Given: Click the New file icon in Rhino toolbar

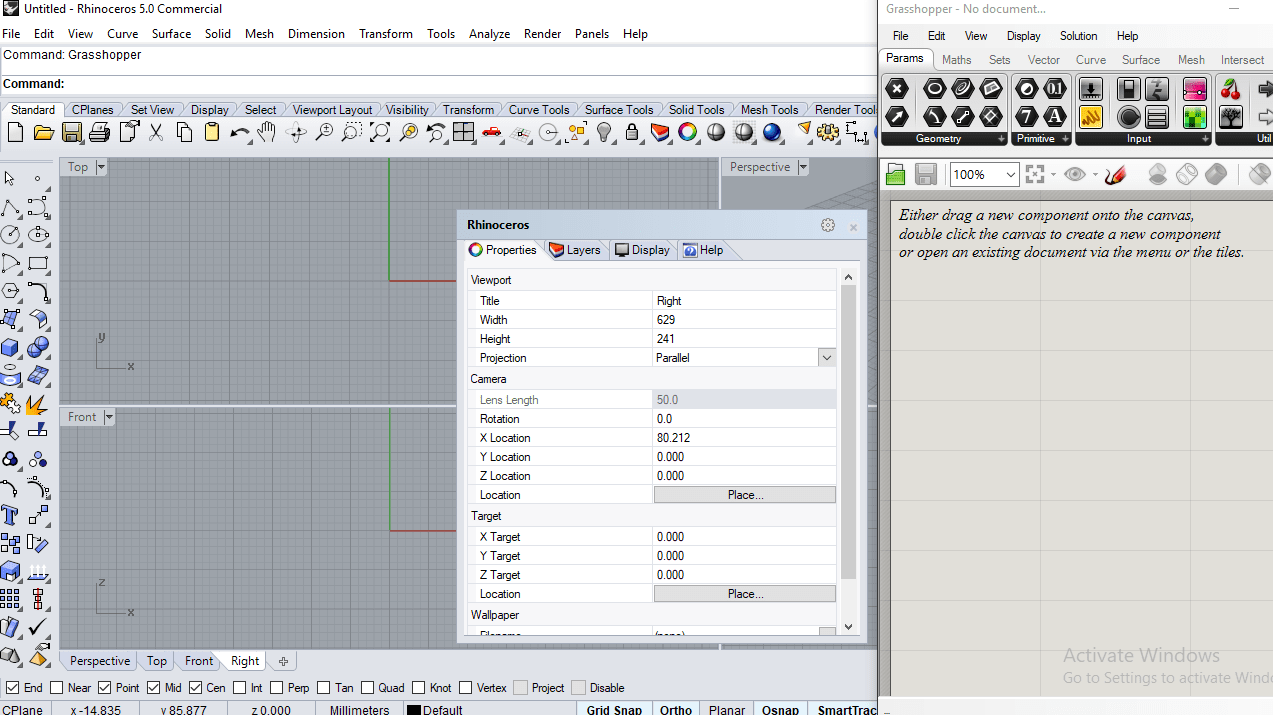Looking at the screenshot, I should [15, 132].
